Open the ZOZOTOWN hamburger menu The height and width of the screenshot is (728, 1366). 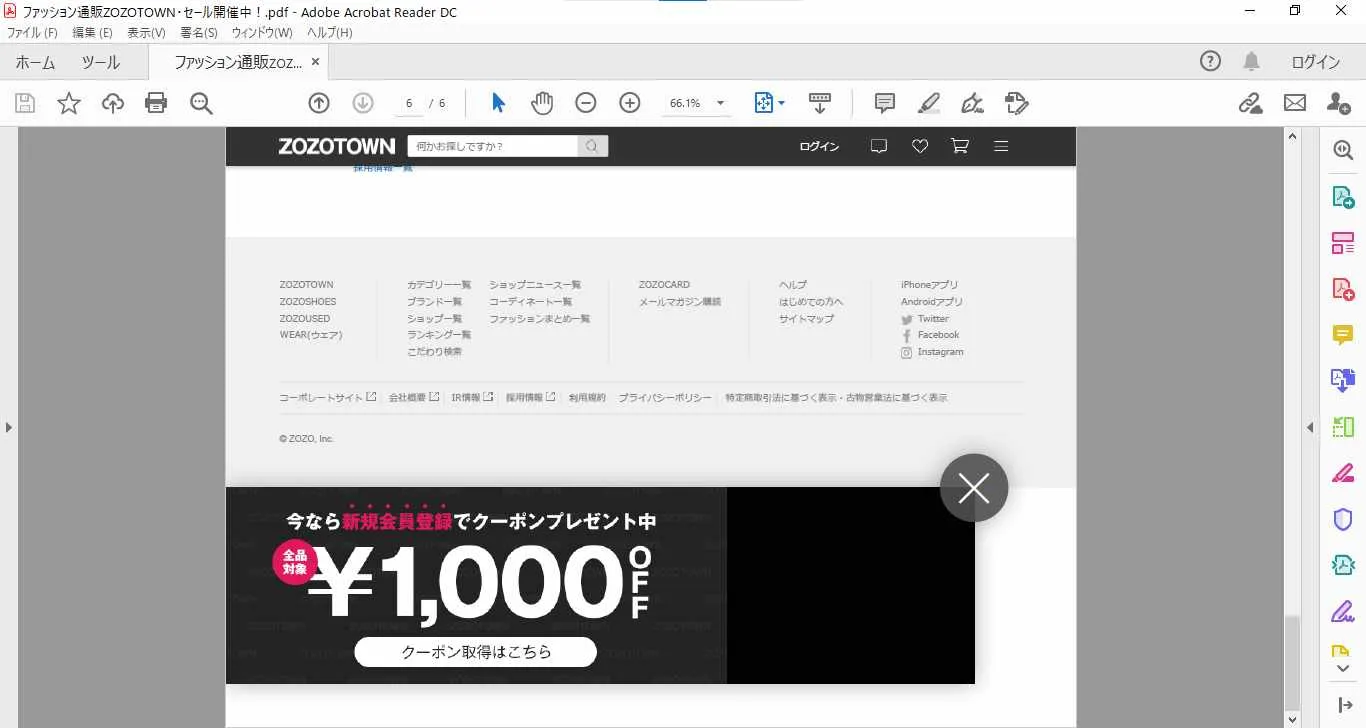(x=1001, y=146)
